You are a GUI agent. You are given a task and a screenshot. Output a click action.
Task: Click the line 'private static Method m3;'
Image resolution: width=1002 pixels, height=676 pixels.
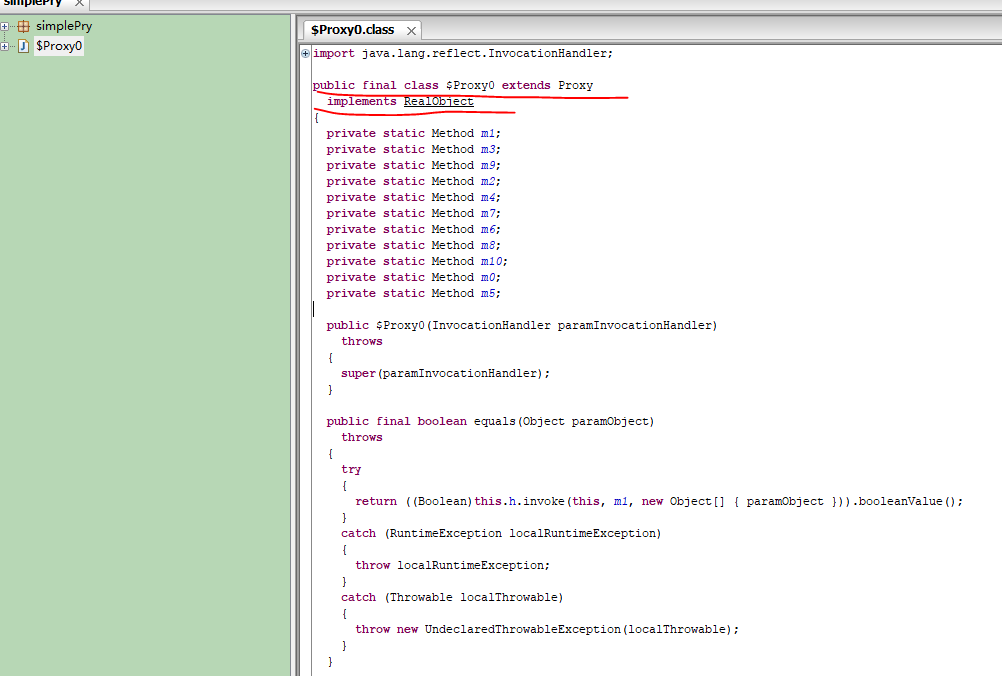point(413,150)
